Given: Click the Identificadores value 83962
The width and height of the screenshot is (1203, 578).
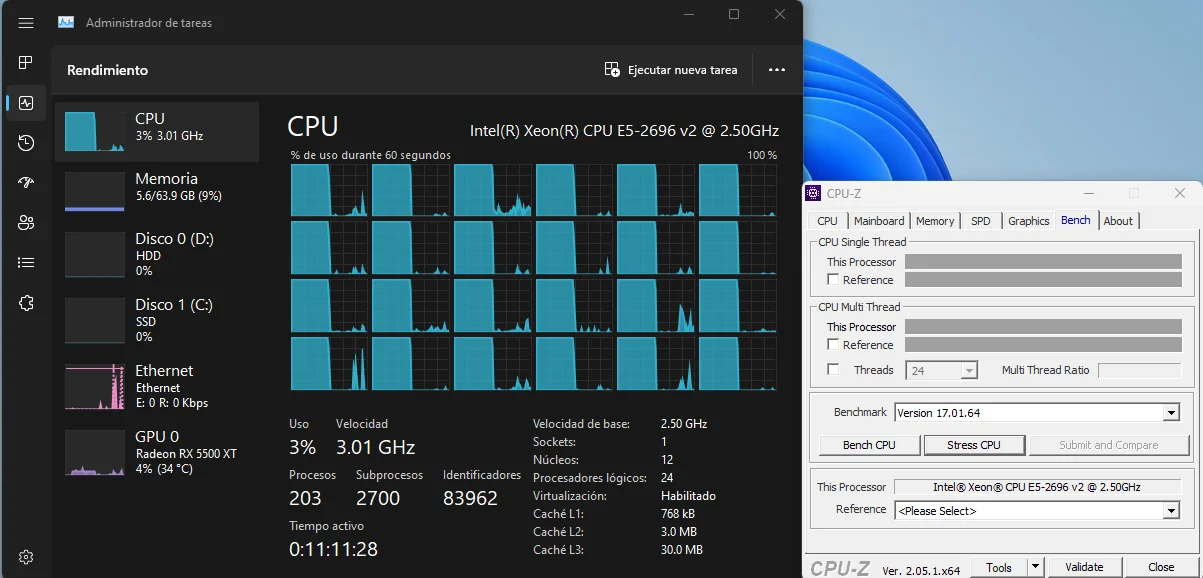Looking at the screenshot, I should point(470,498).
